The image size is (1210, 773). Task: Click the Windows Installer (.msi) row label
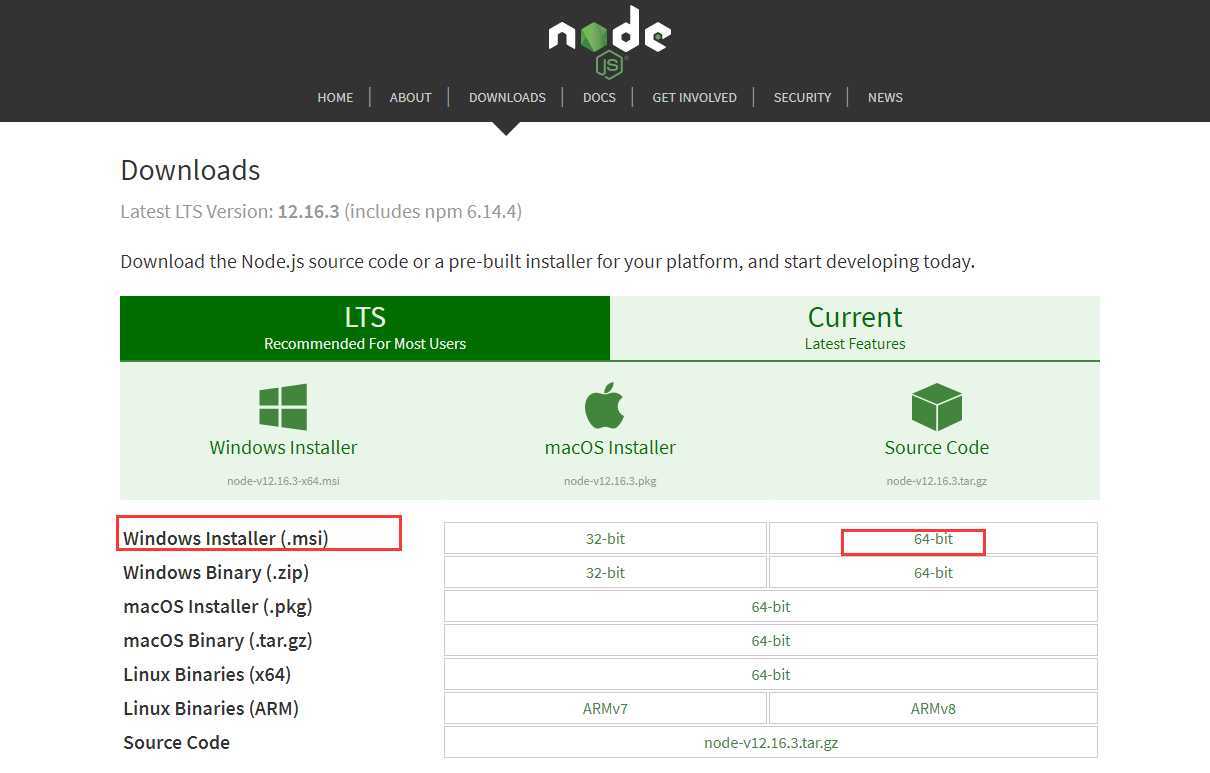(x=226, y=538)
